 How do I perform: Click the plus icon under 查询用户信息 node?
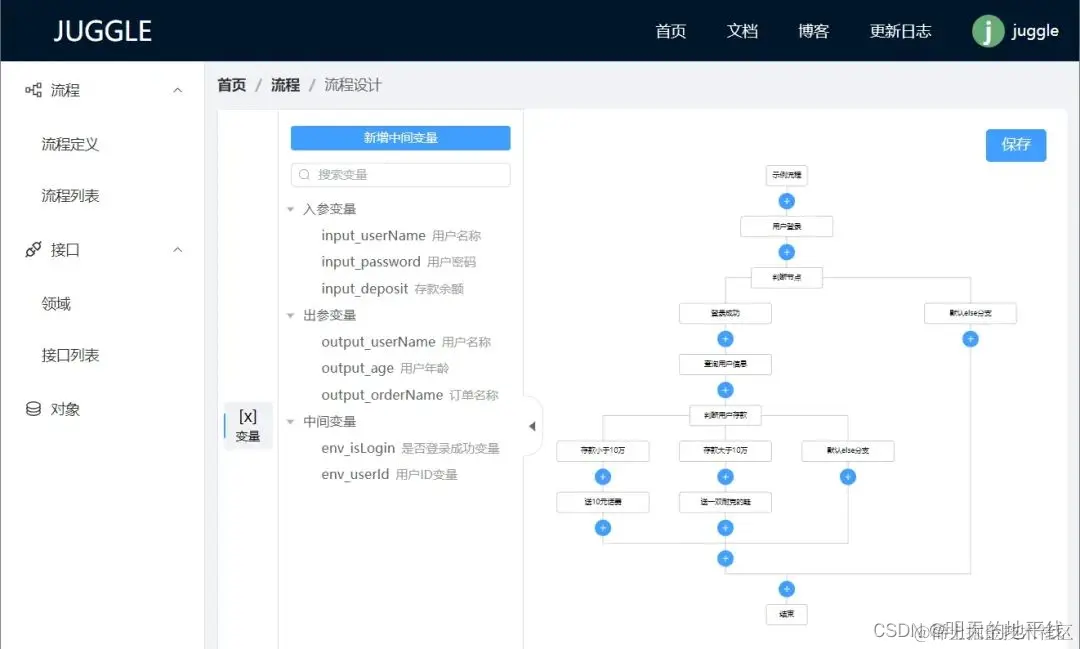point(725,389)
